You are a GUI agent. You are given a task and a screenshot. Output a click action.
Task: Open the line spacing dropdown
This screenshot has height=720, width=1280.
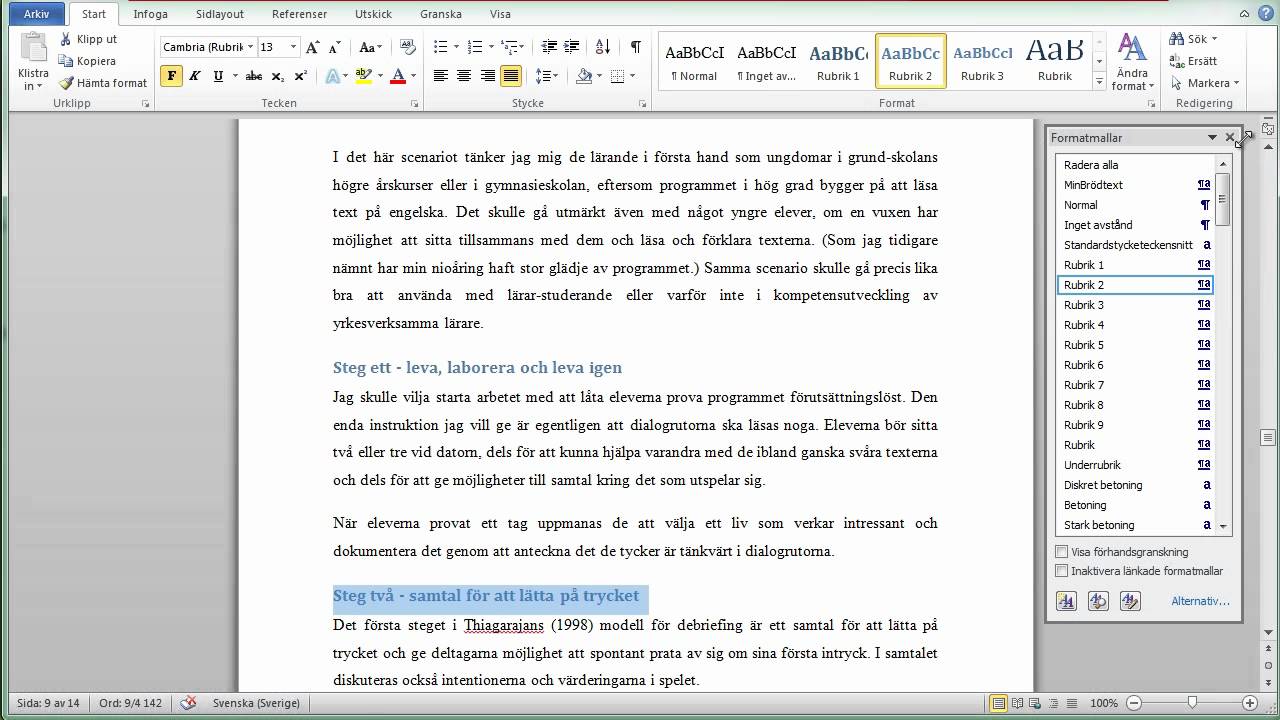click(547, 76)
